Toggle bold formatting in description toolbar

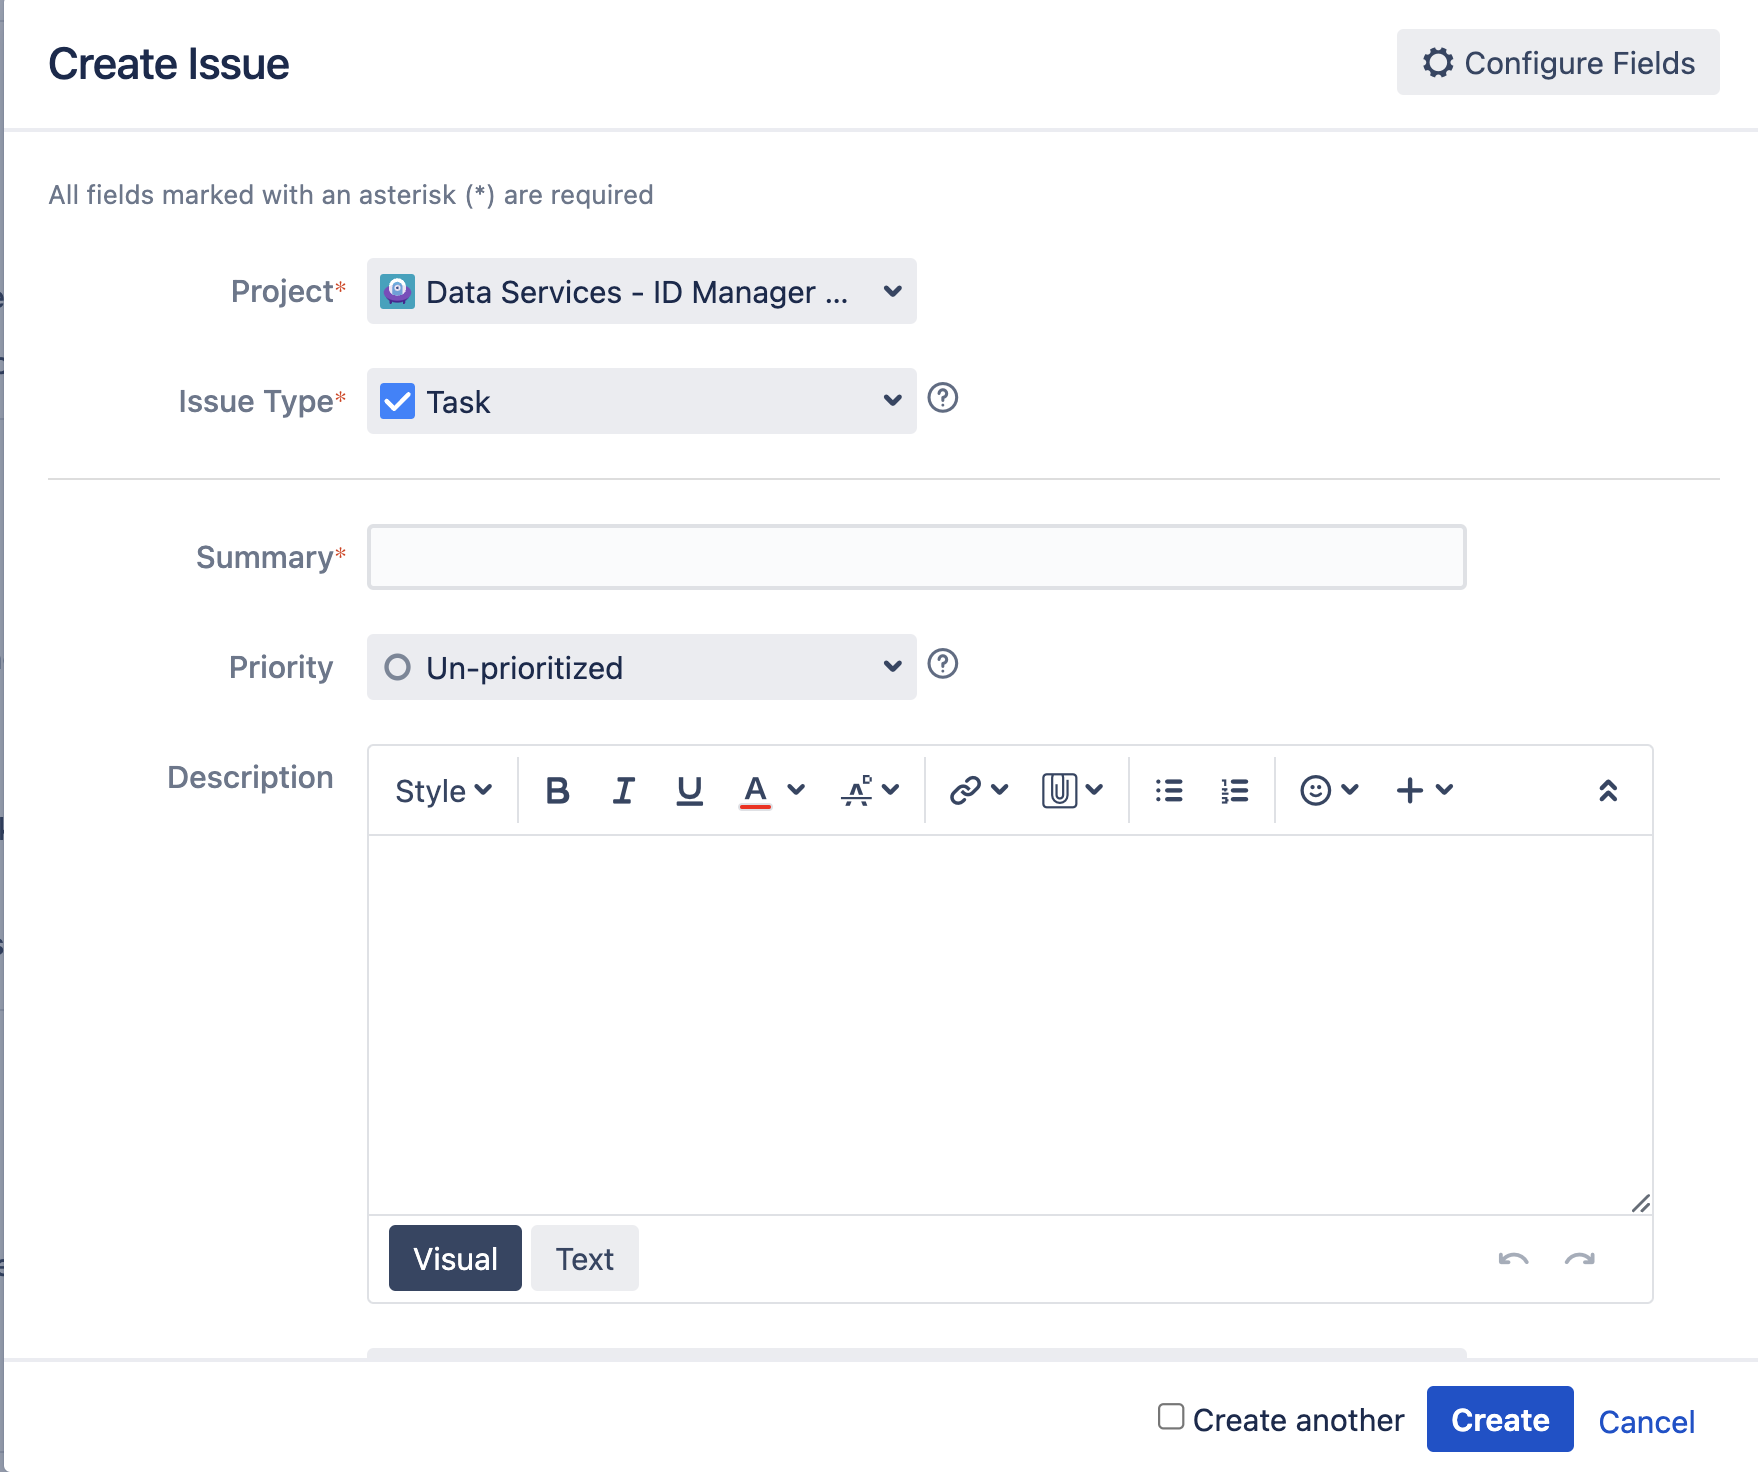(557, 791)
